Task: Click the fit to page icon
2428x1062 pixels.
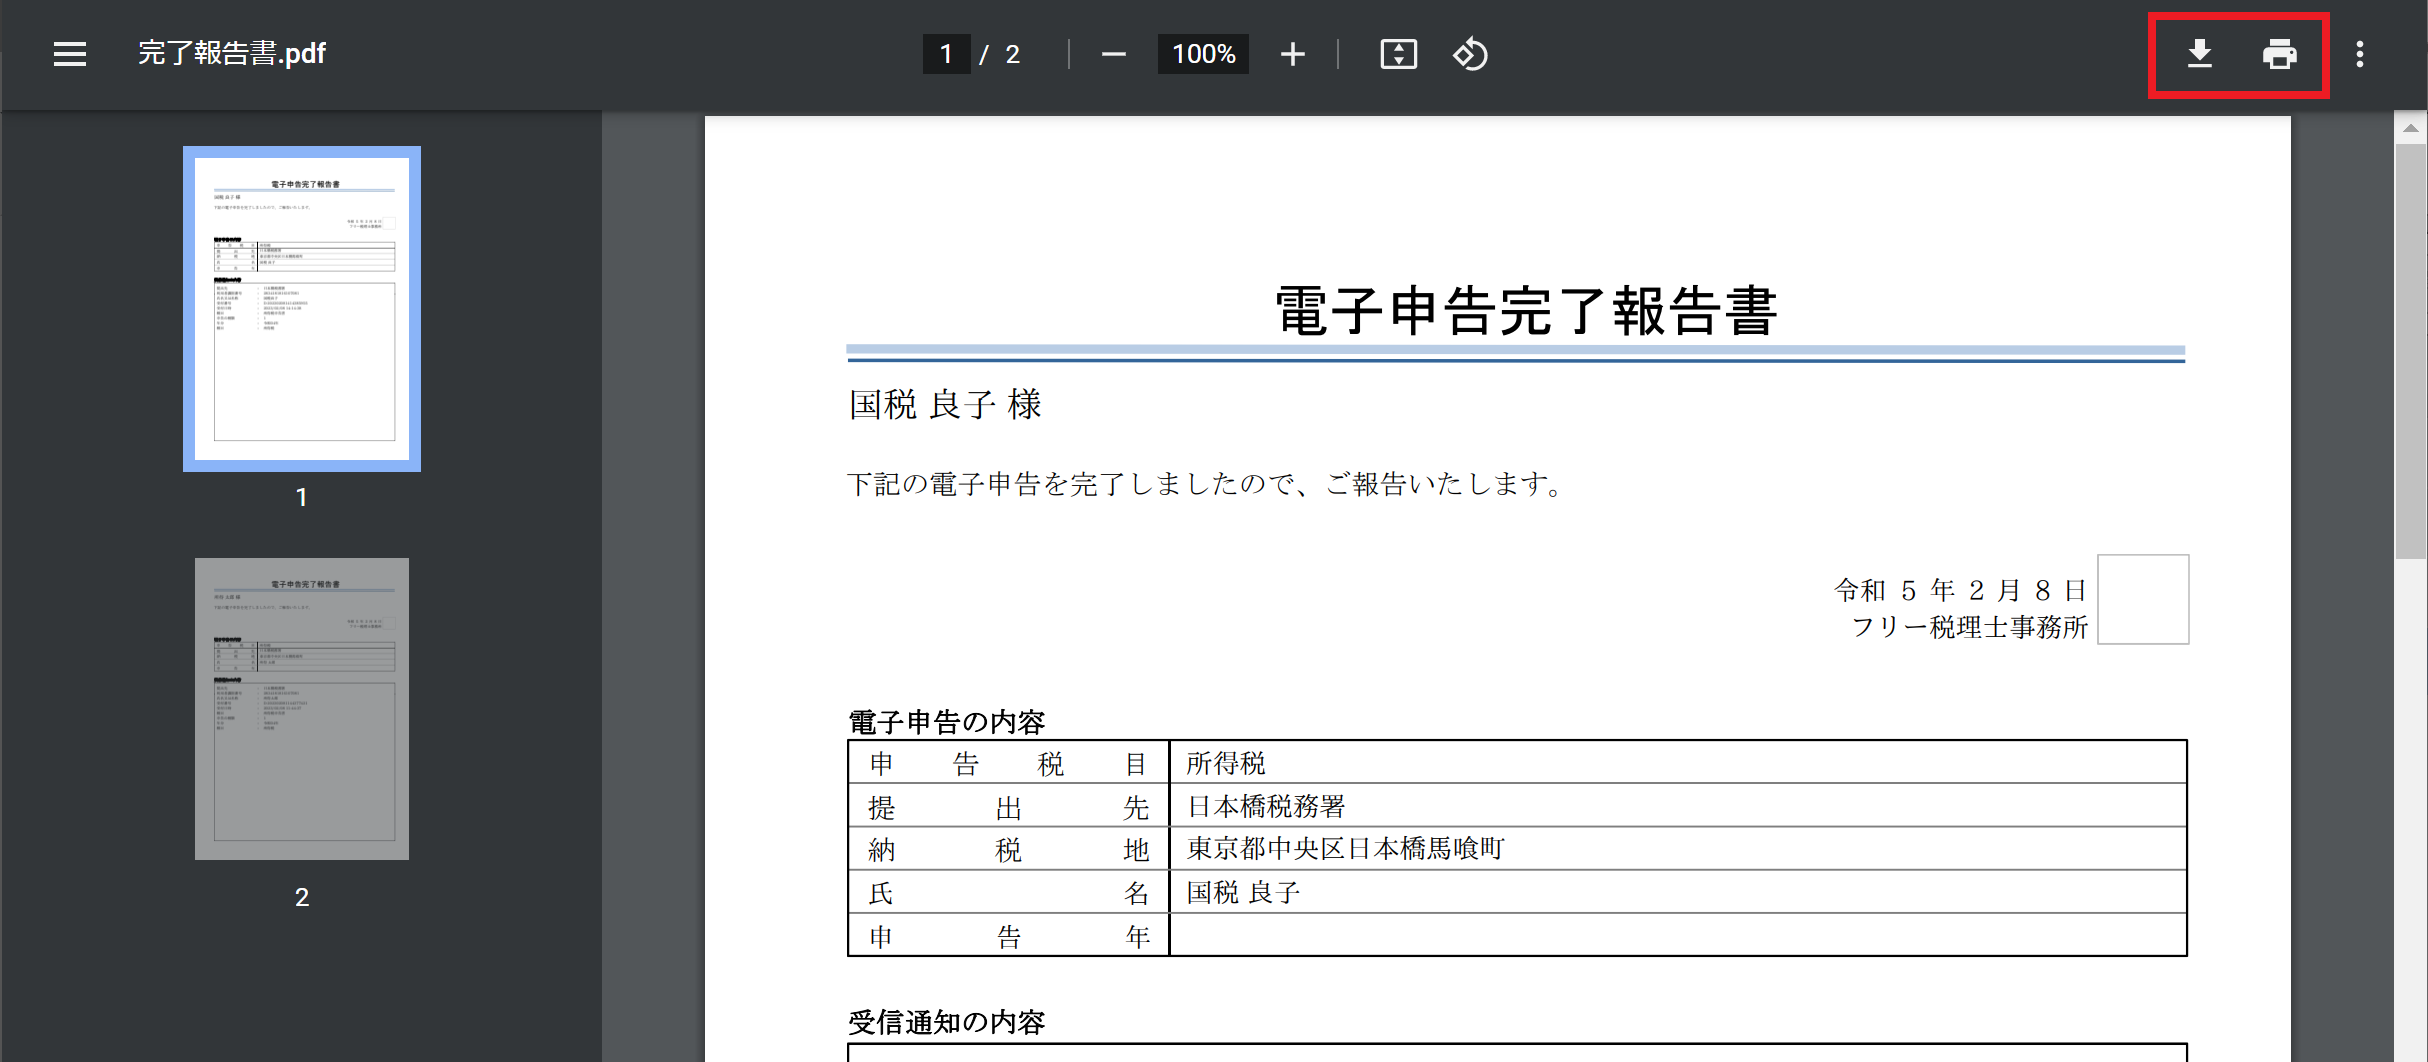Action: pyautogui.click(x=1398, y=54)
